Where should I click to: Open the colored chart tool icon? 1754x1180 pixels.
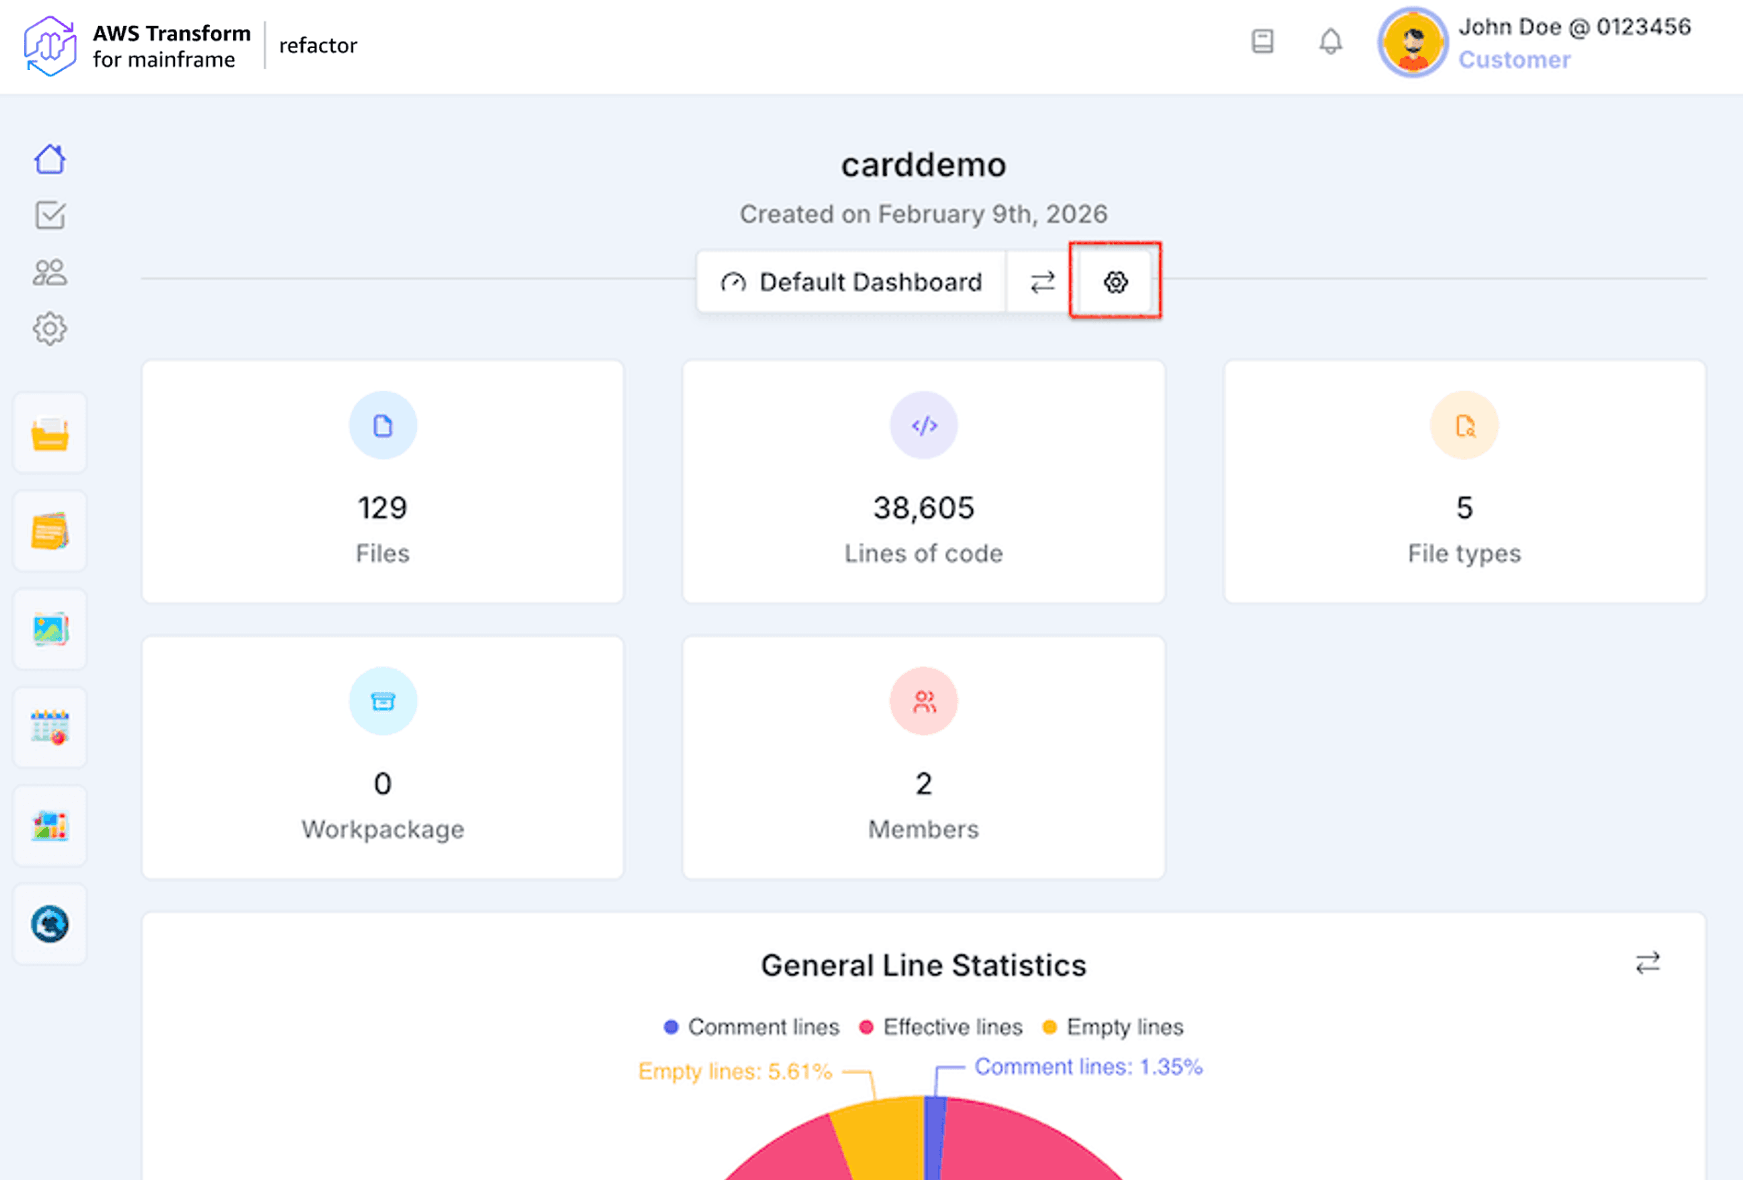click(50, 826)
